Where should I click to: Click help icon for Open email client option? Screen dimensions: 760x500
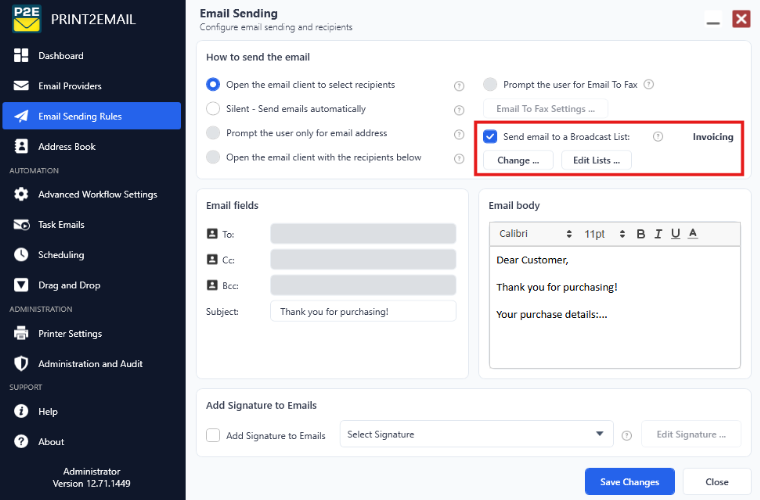[x=459, y=86]
